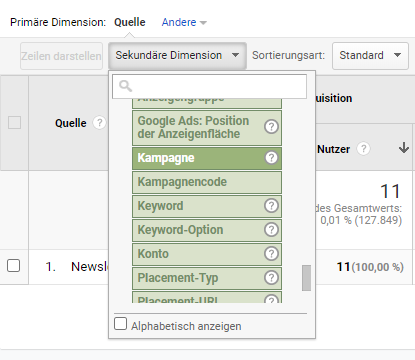The image size is (415, 360).
Task: Click help icon for Google Ads Position
Action: 271,127
